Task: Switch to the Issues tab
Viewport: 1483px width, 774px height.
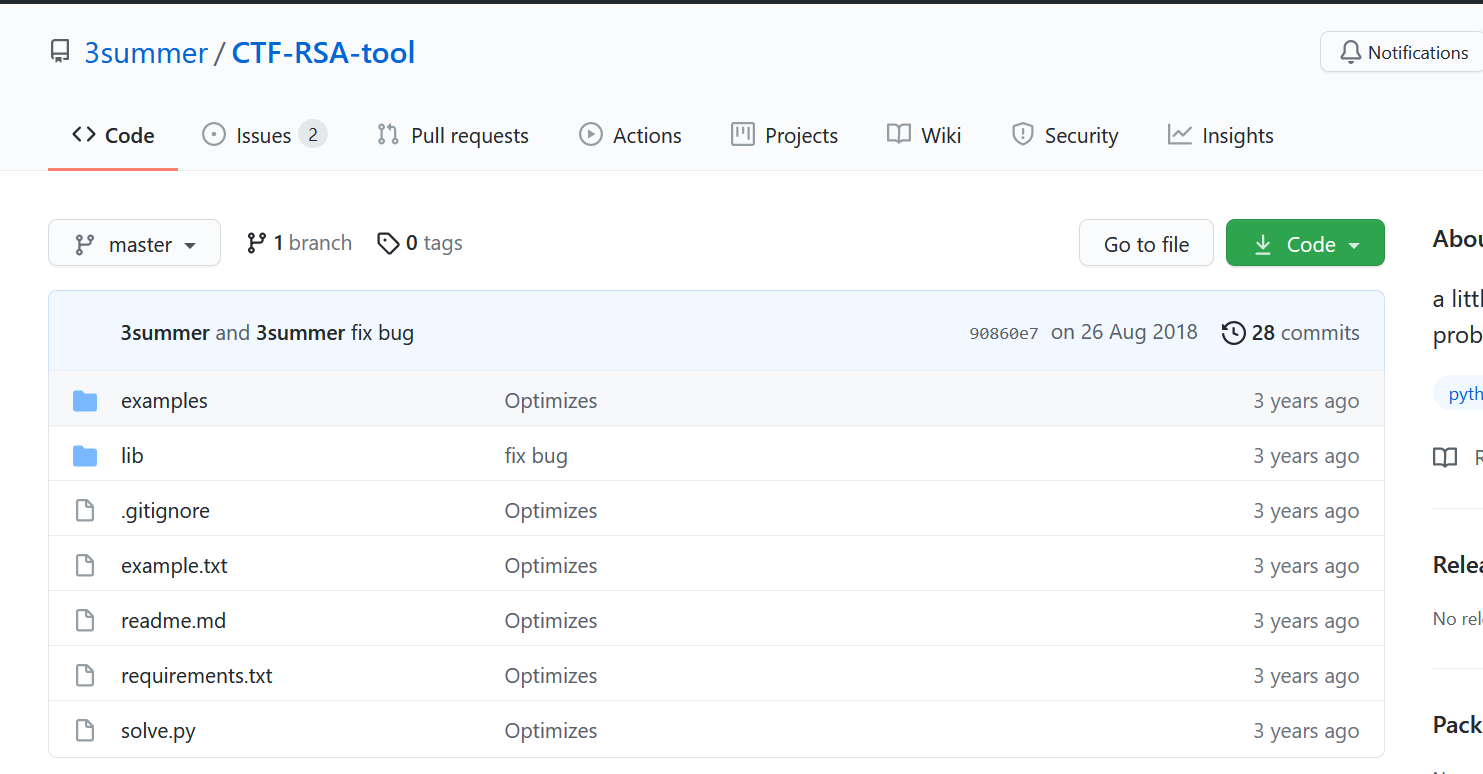Action: 264,136
